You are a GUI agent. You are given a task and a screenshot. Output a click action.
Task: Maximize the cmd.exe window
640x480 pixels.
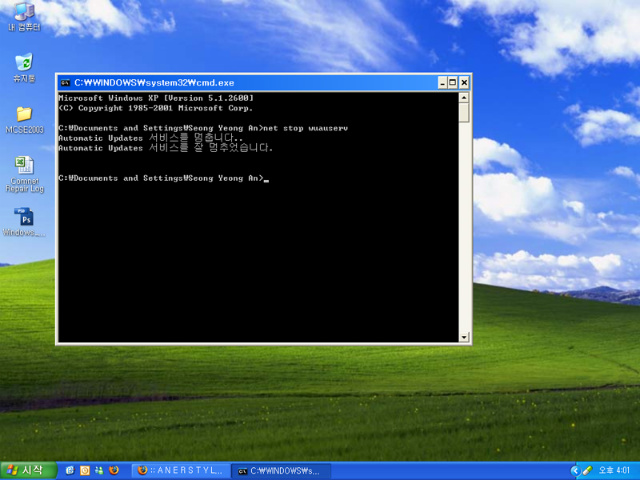pos(453,83)
